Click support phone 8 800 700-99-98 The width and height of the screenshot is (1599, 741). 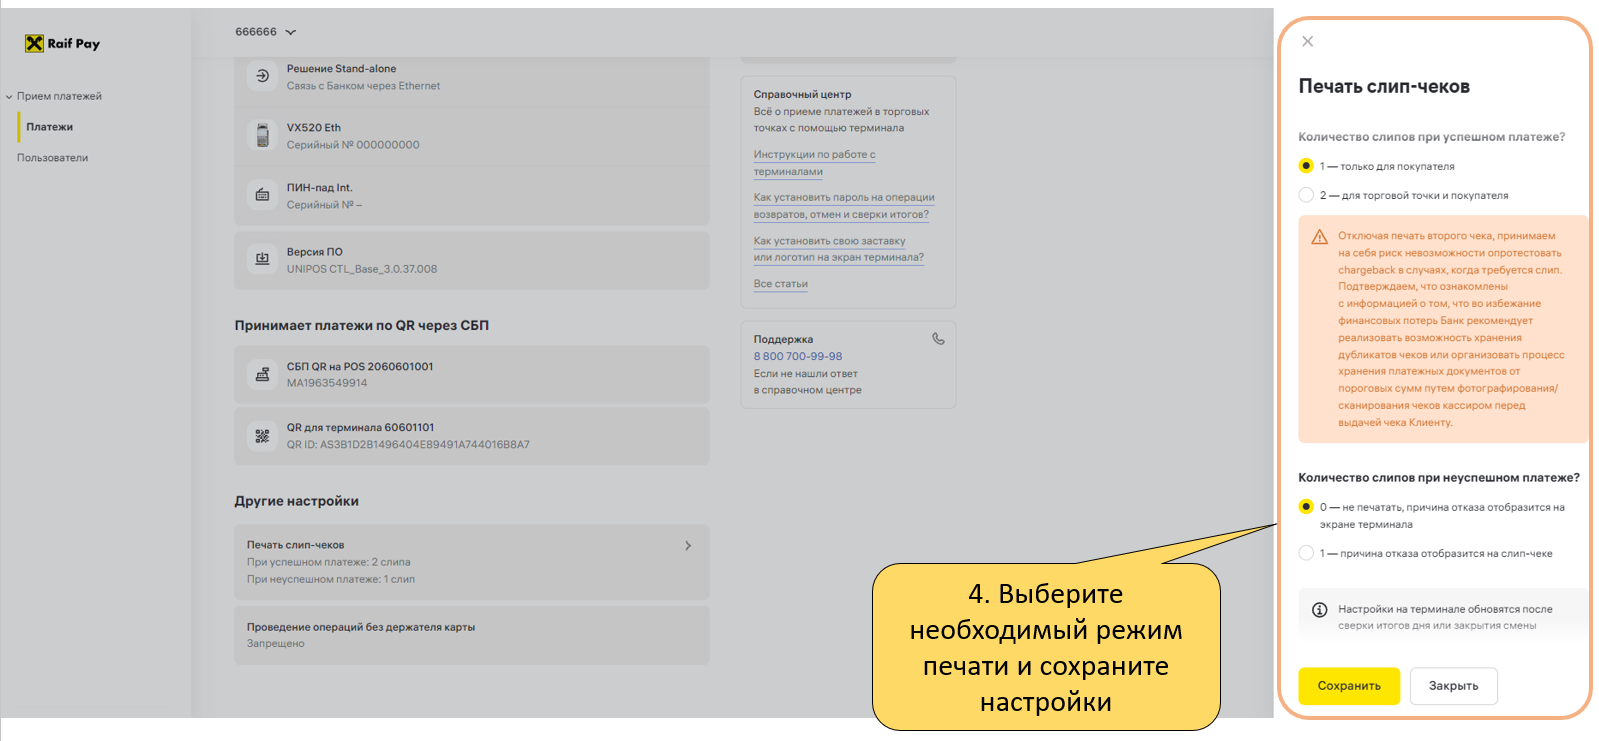[798, 356]
